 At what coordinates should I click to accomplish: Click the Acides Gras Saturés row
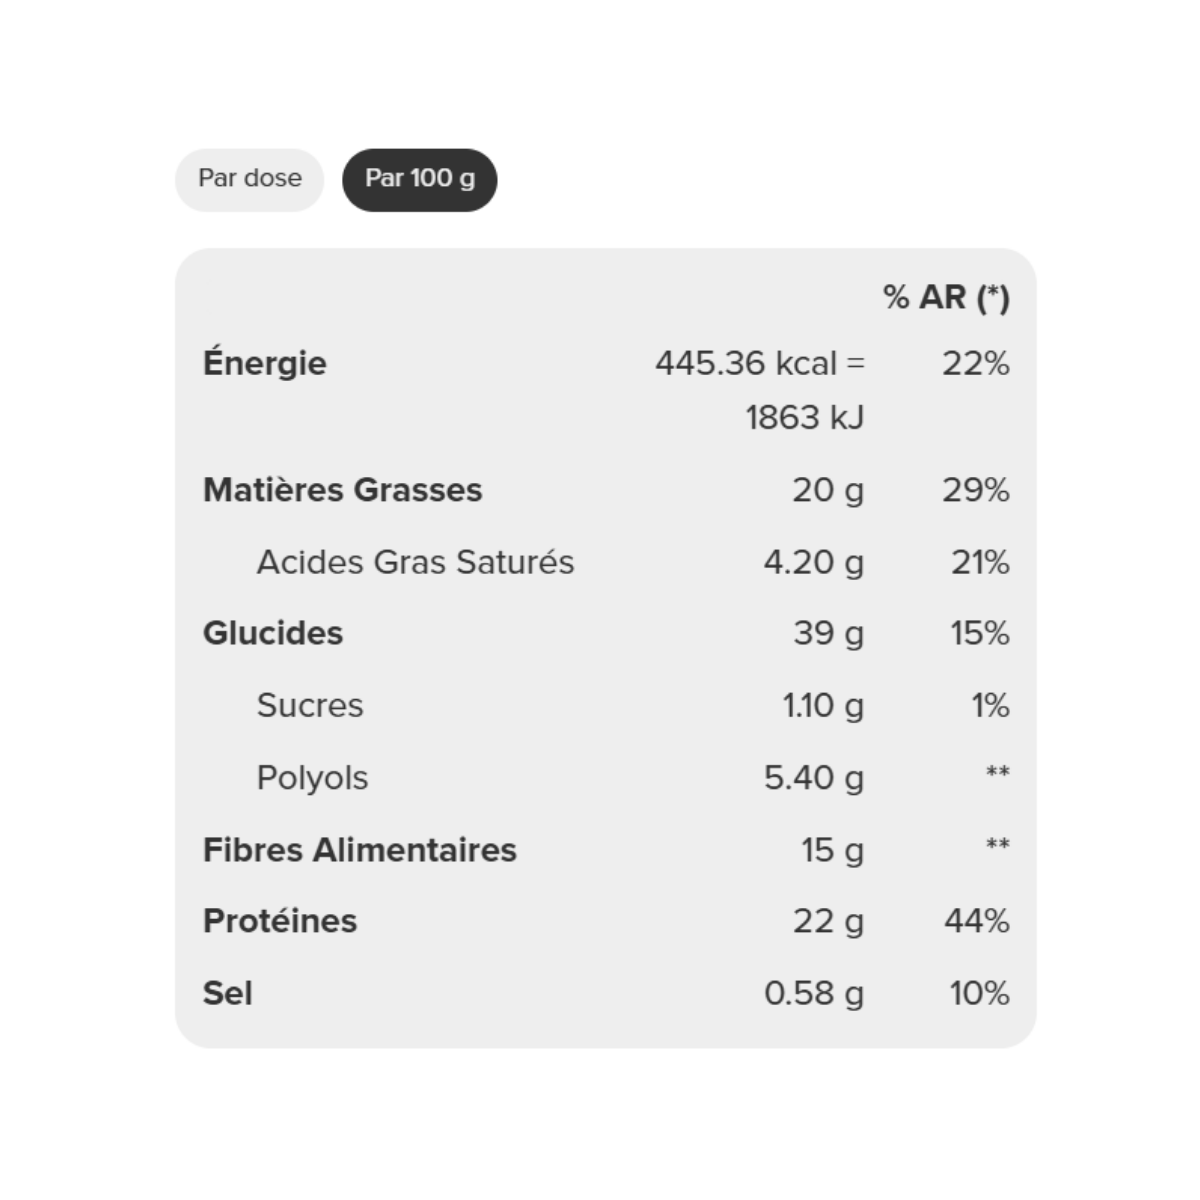coord(606,562)
